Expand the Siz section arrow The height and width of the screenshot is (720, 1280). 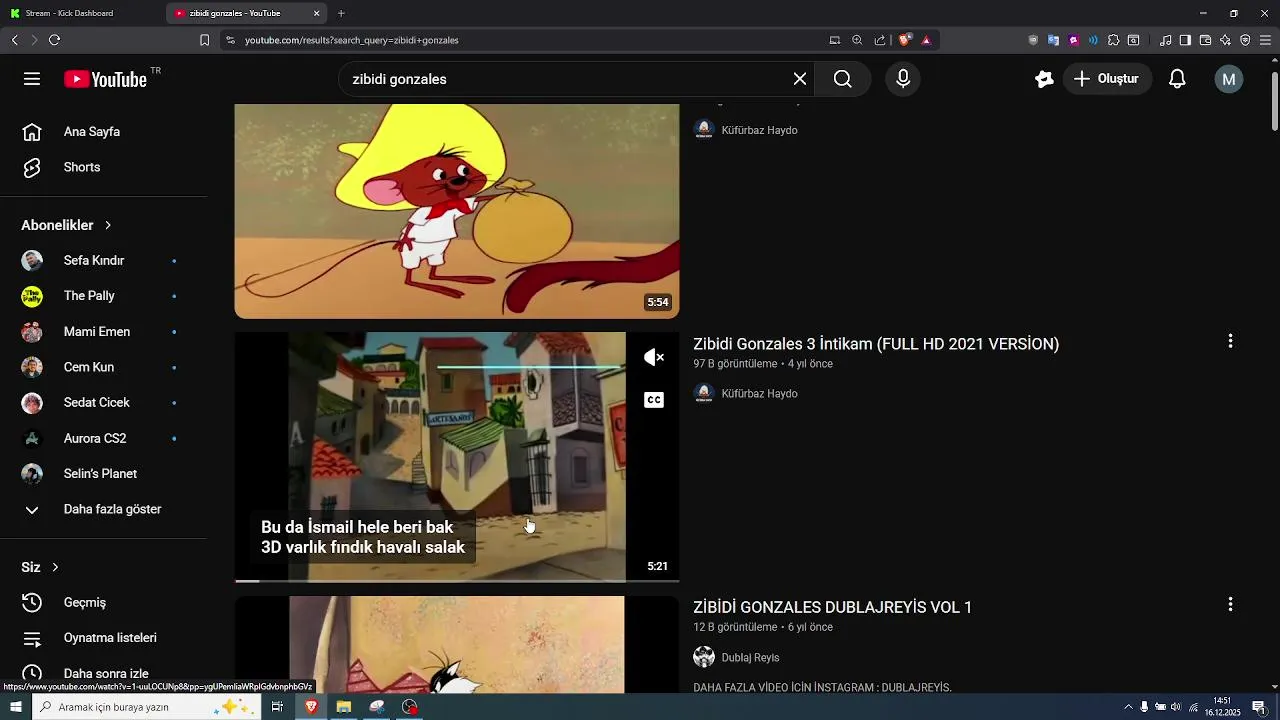[55, 567]
